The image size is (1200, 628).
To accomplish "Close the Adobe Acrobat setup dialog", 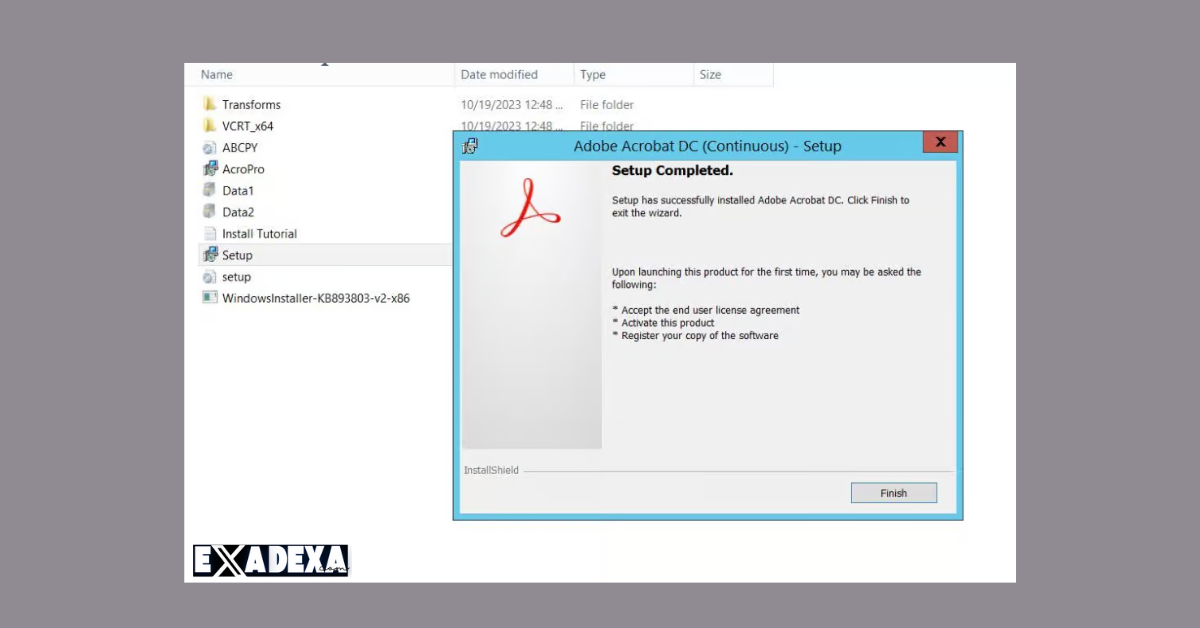I will (x=939, y=142).
